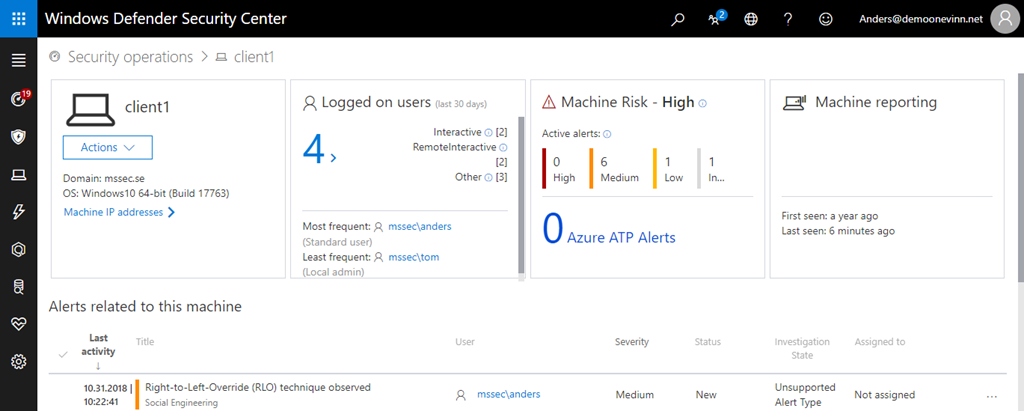Open the help question mark icon

coord(788,19)
